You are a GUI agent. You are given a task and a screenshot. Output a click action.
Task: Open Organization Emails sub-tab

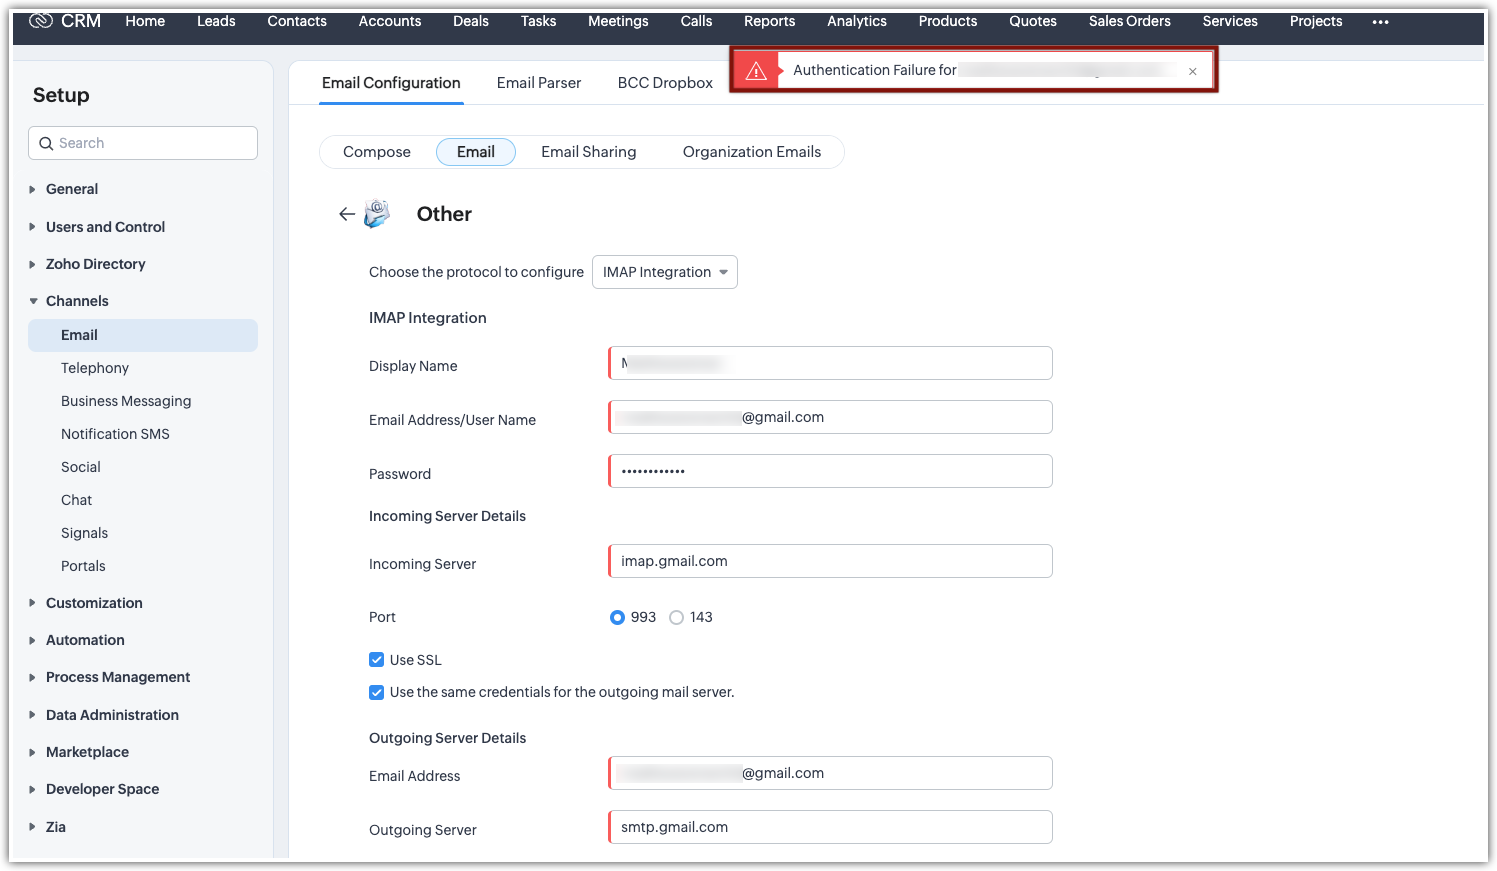click(x=752, y=152)
